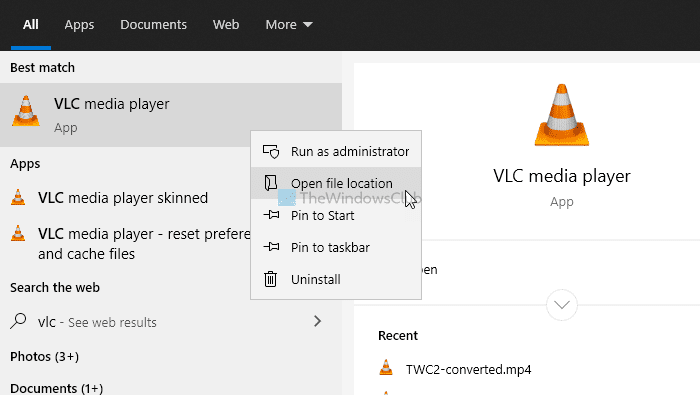Expand the vlc web results arrow
This screenshot has width=700, height=395.
coord(317,321)
